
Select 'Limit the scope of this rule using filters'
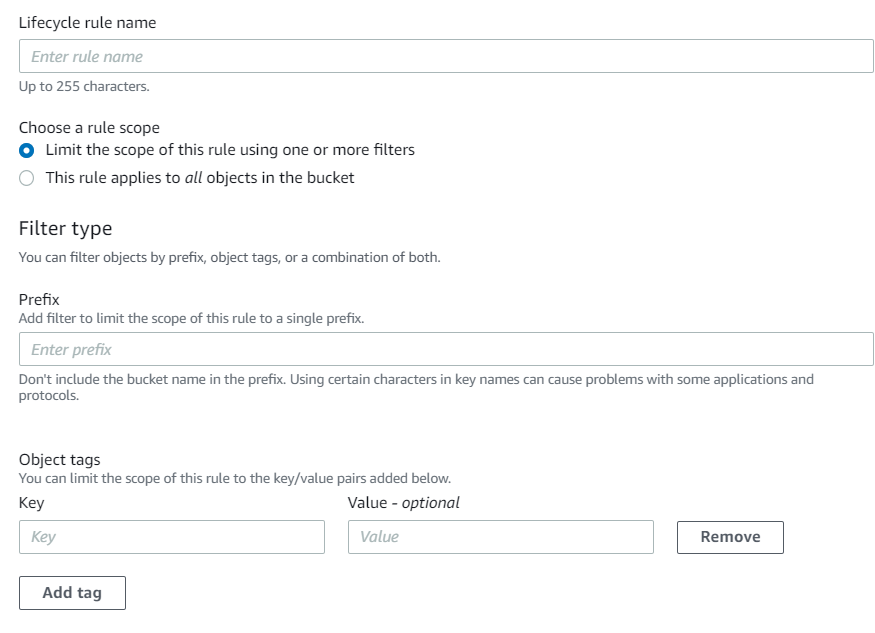pos(27,148)
